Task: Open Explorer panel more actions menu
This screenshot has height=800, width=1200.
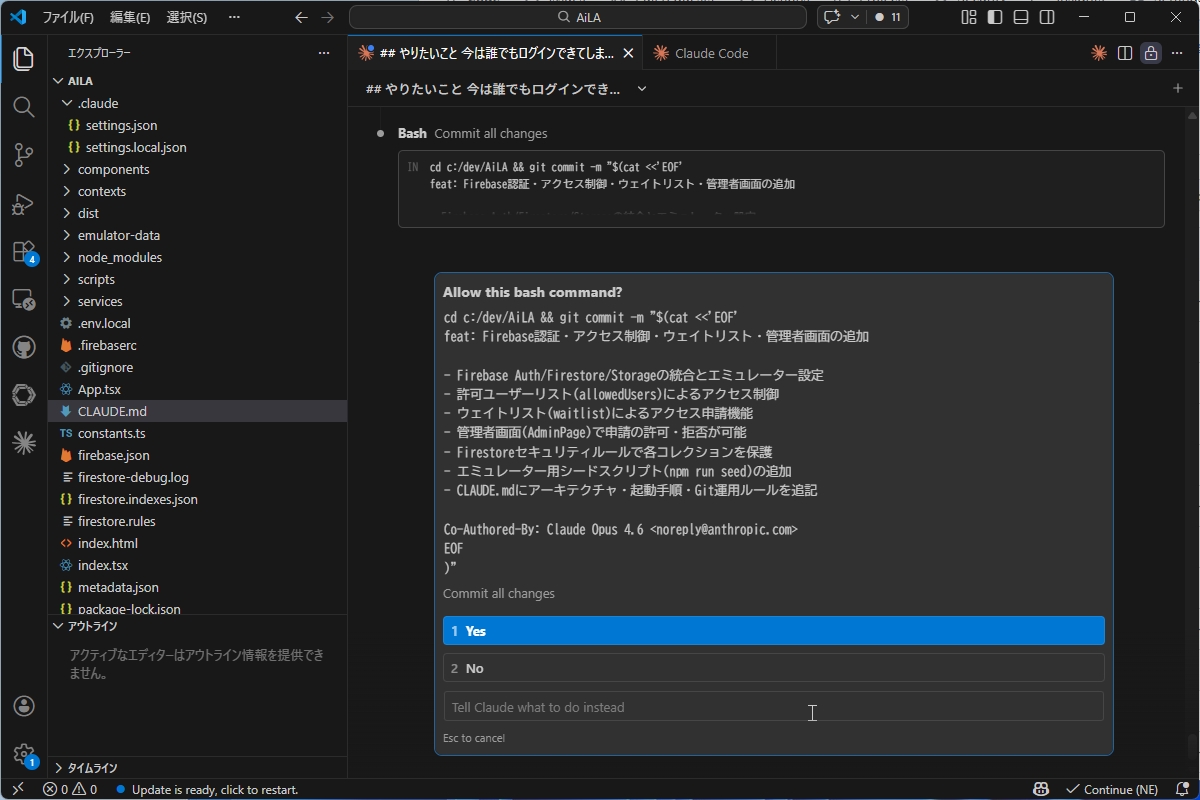Action: click(323, 53)
